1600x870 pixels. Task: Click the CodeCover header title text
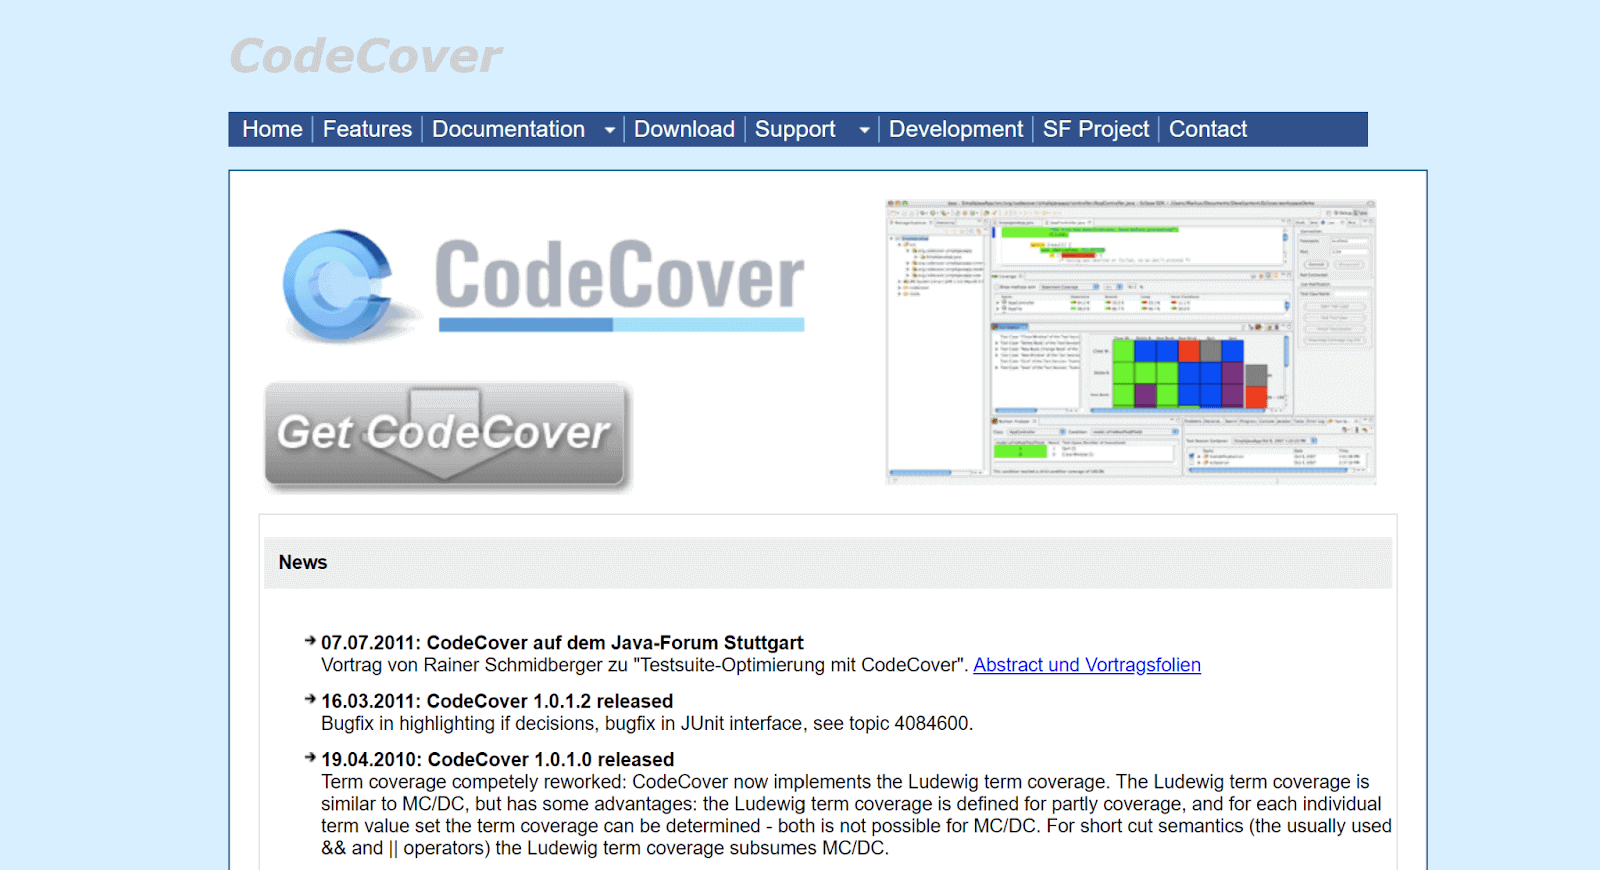(366, 56)
